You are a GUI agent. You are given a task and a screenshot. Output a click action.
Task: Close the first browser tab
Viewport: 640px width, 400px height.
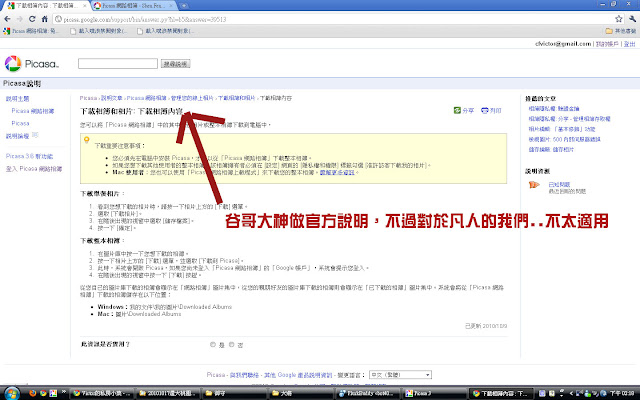tap(85, 6)
